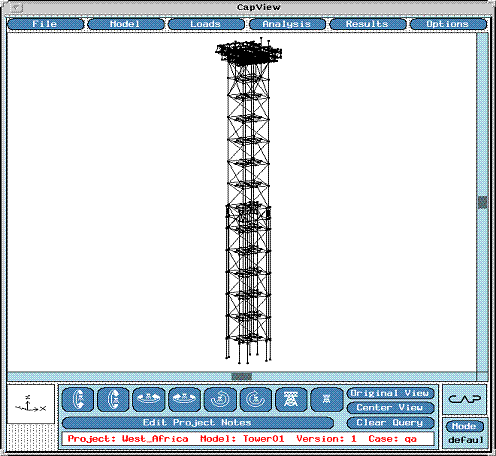Click the large tower zoom-in icon
Image resolution: width=496 pixels, height=456 pixels.
click(x=291, y=399)
